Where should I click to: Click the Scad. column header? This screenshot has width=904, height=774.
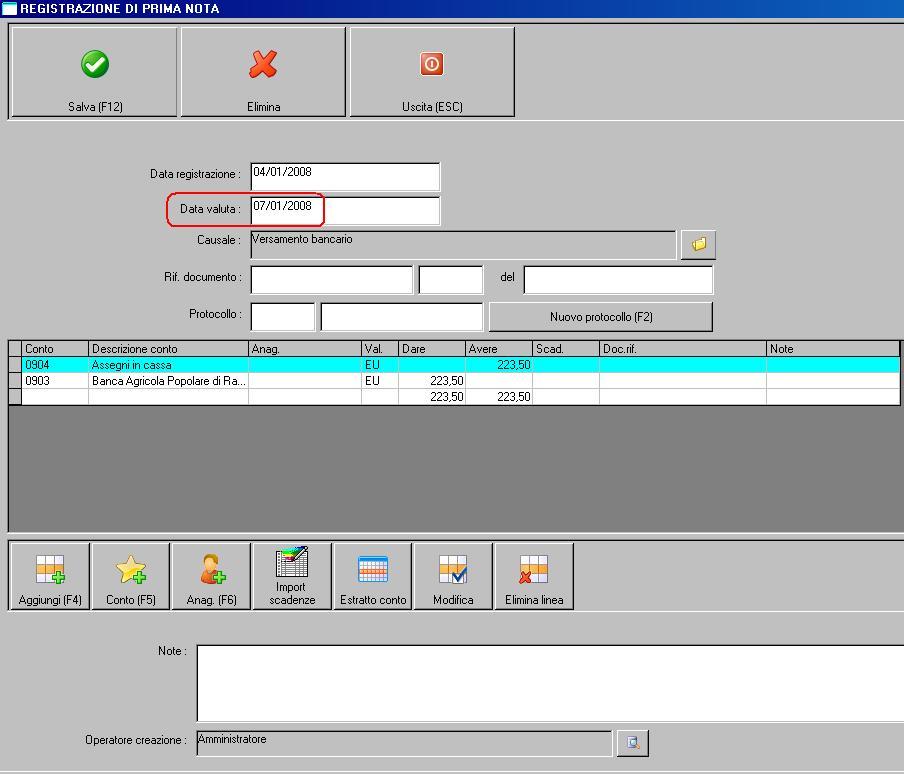point(566,349)
